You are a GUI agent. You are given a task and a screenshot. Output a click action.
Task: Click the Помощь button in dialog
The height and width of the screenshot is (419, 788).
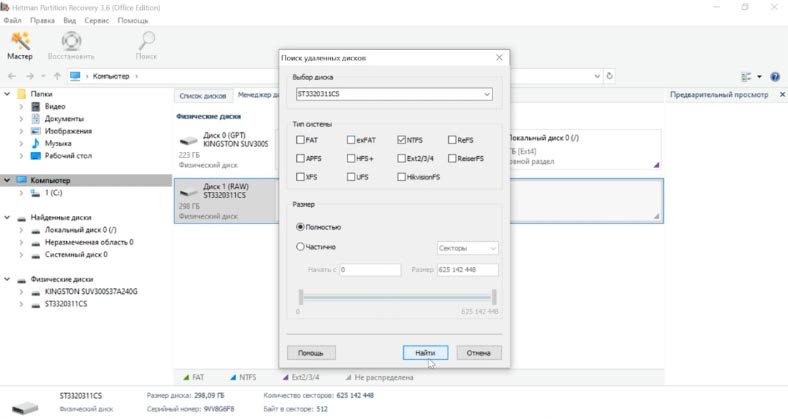pyautogui.click(x=311, y=353)
